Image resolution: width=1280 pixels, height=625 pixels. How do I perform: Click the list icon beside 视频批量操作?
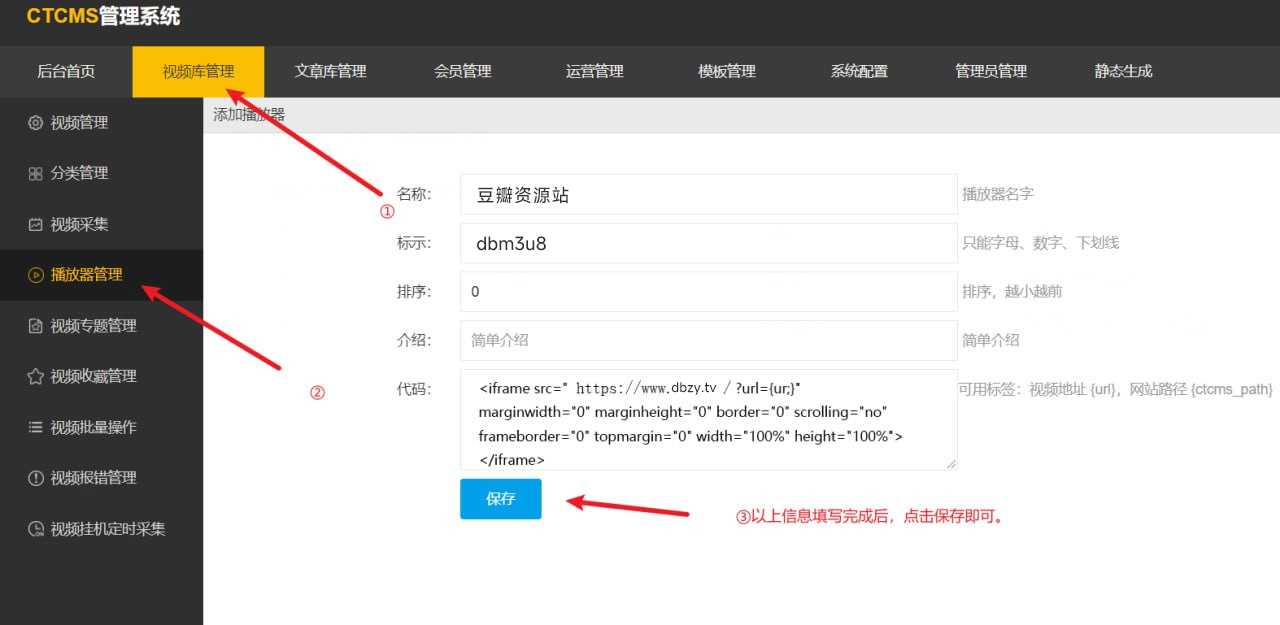(x=35, y=428)
